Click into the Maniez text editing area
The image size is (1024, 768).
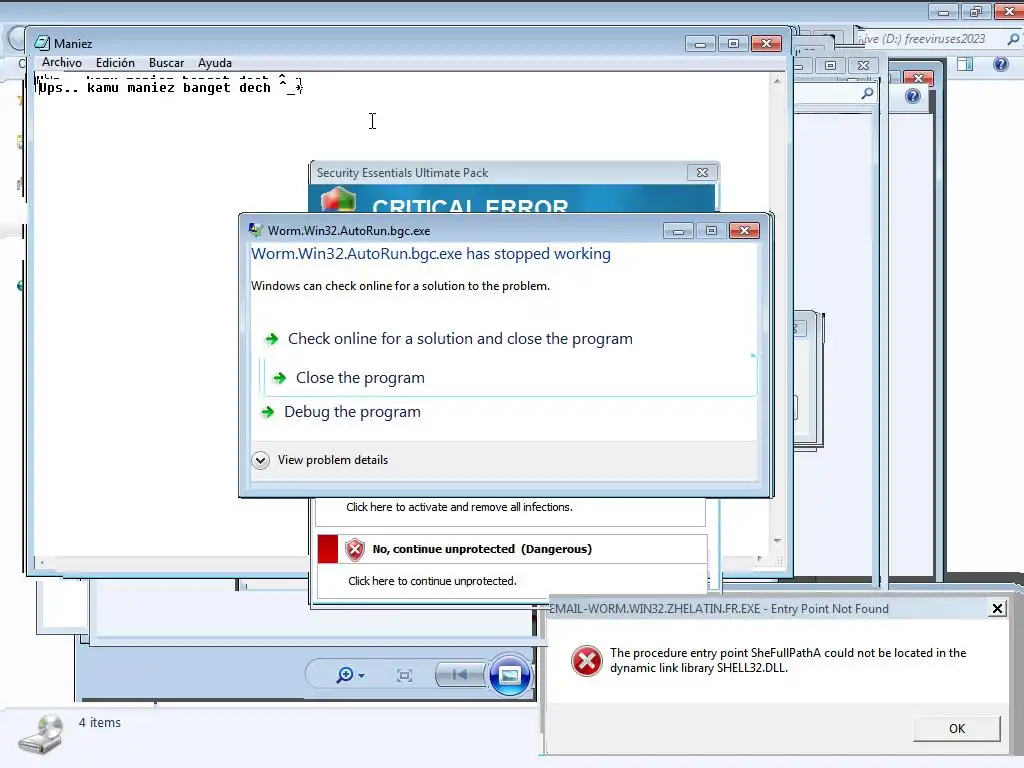pos(402,313)
